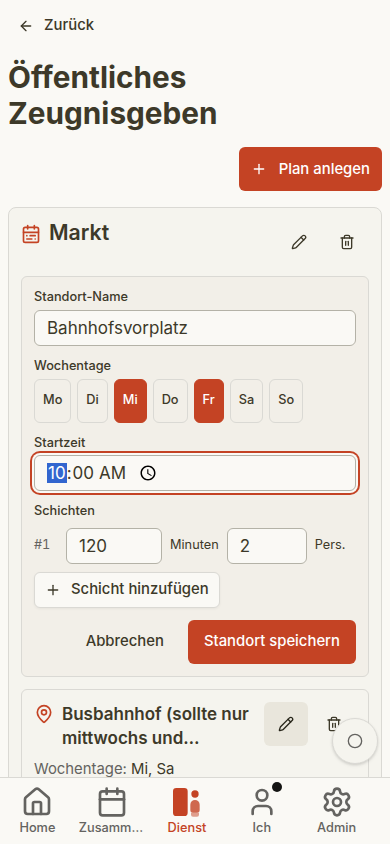Open the Dienst tab
390x844 pixels.
187,810
